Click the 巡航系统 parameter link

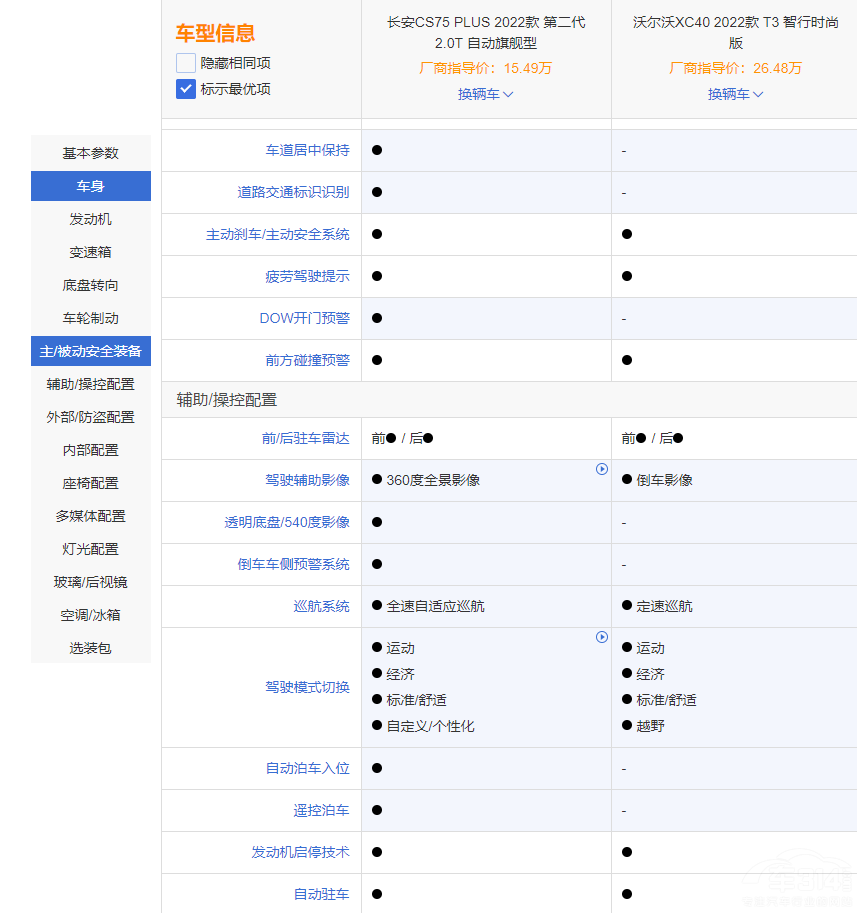tap(322, 606)
